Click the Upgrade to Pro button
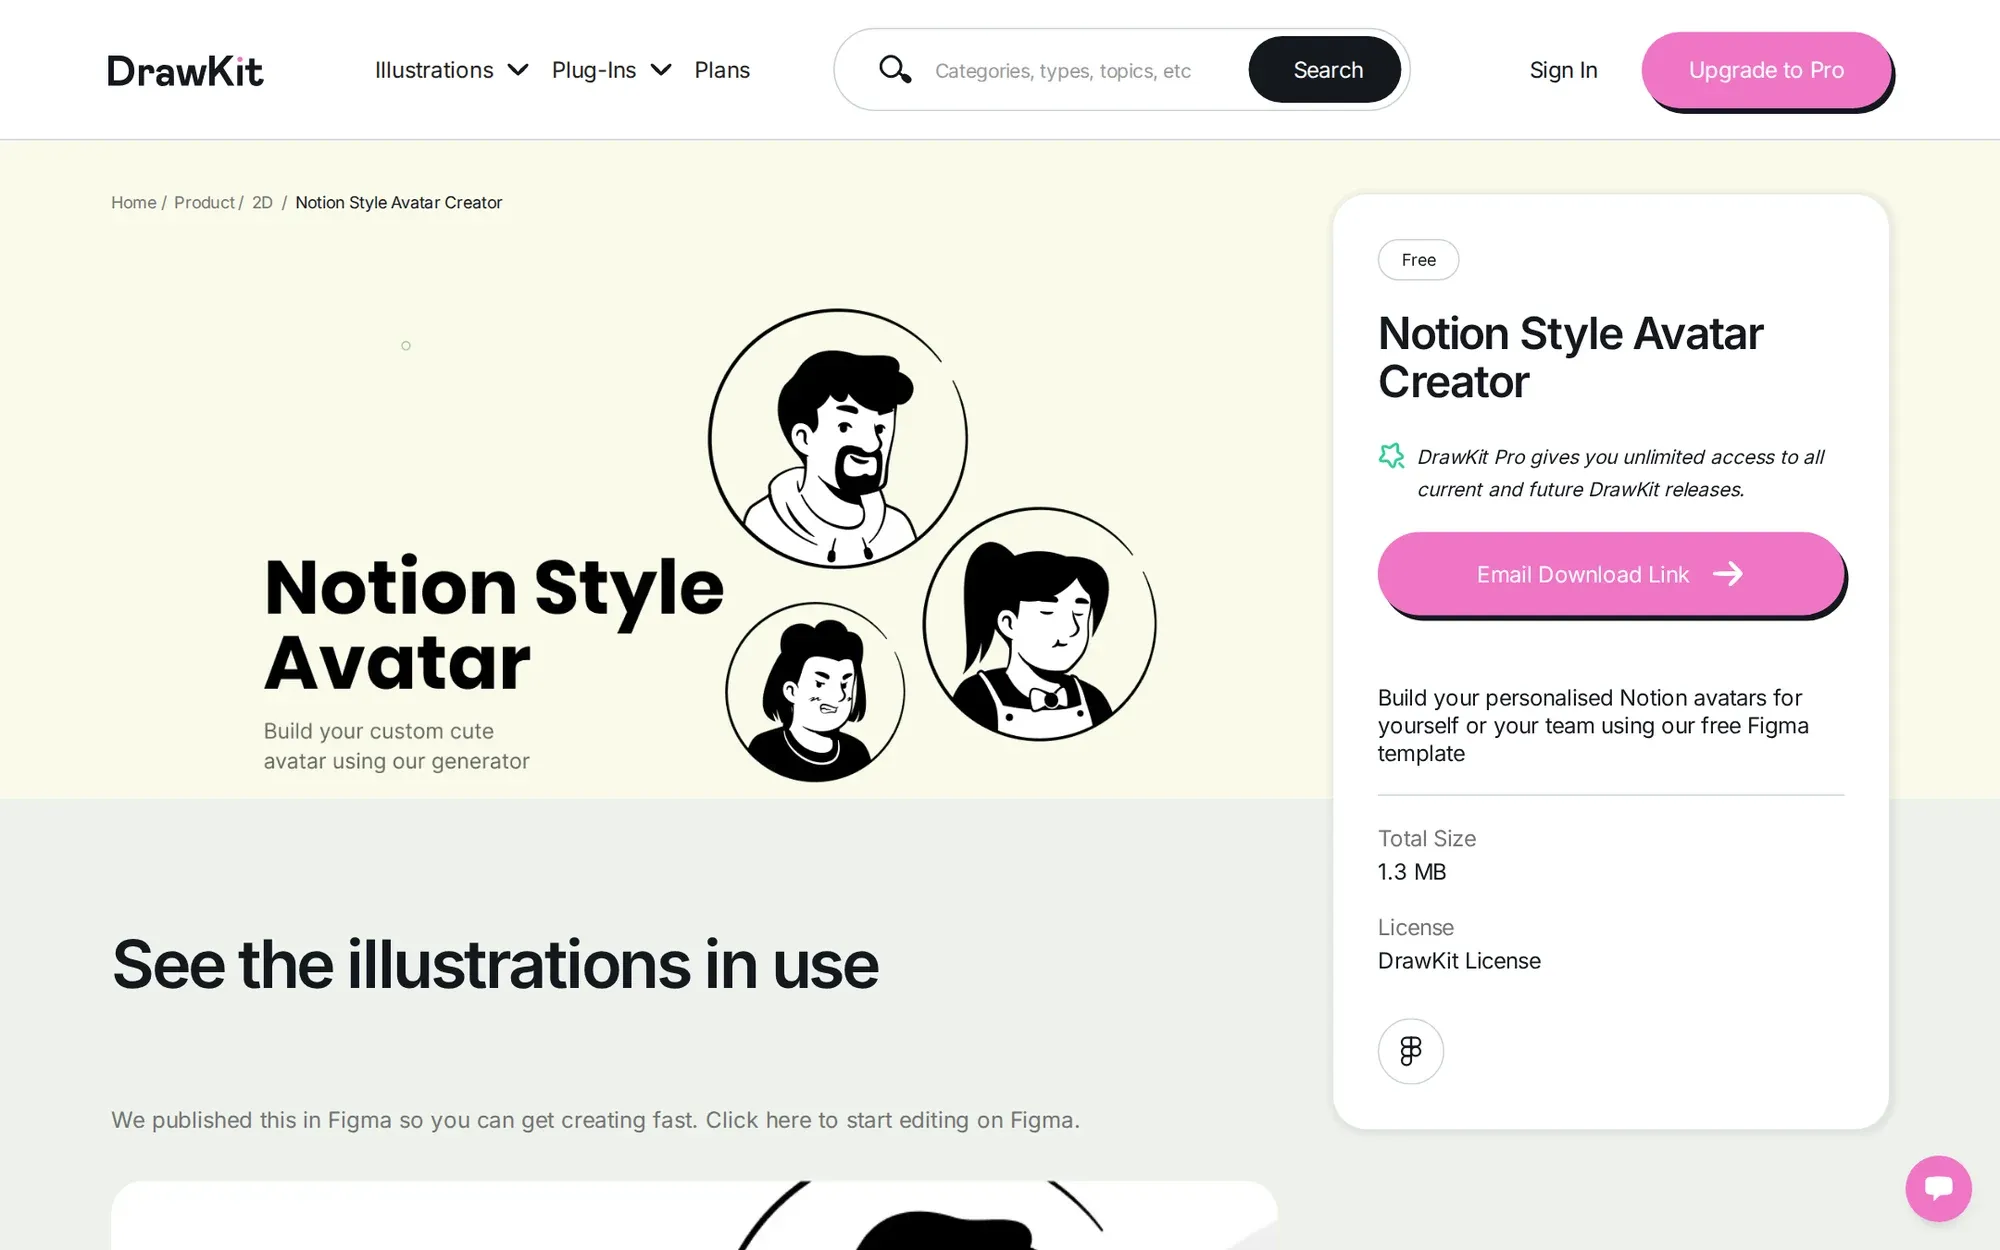The width and height of the screenshot is (2000, 1250). (x=1766, y=70)
